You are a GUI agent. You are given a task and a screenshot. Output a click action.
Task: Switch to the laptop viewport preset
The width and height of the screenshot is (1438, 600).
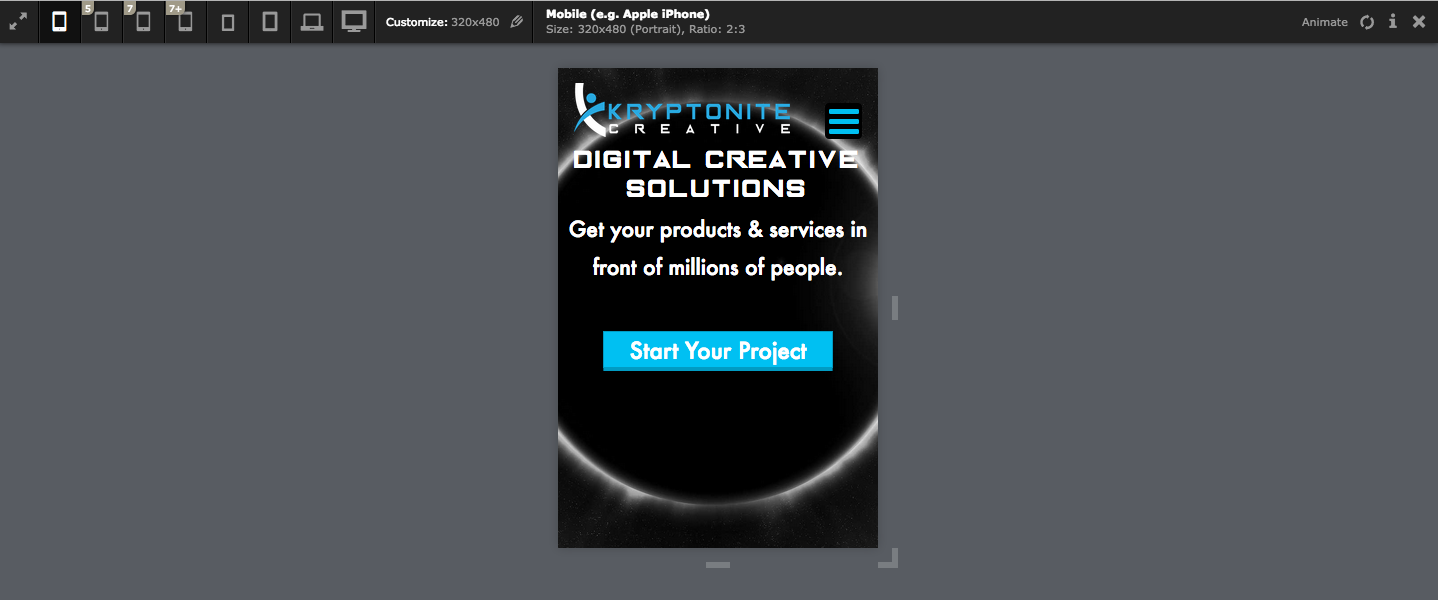pyautogui.click(x=312, y=22)
